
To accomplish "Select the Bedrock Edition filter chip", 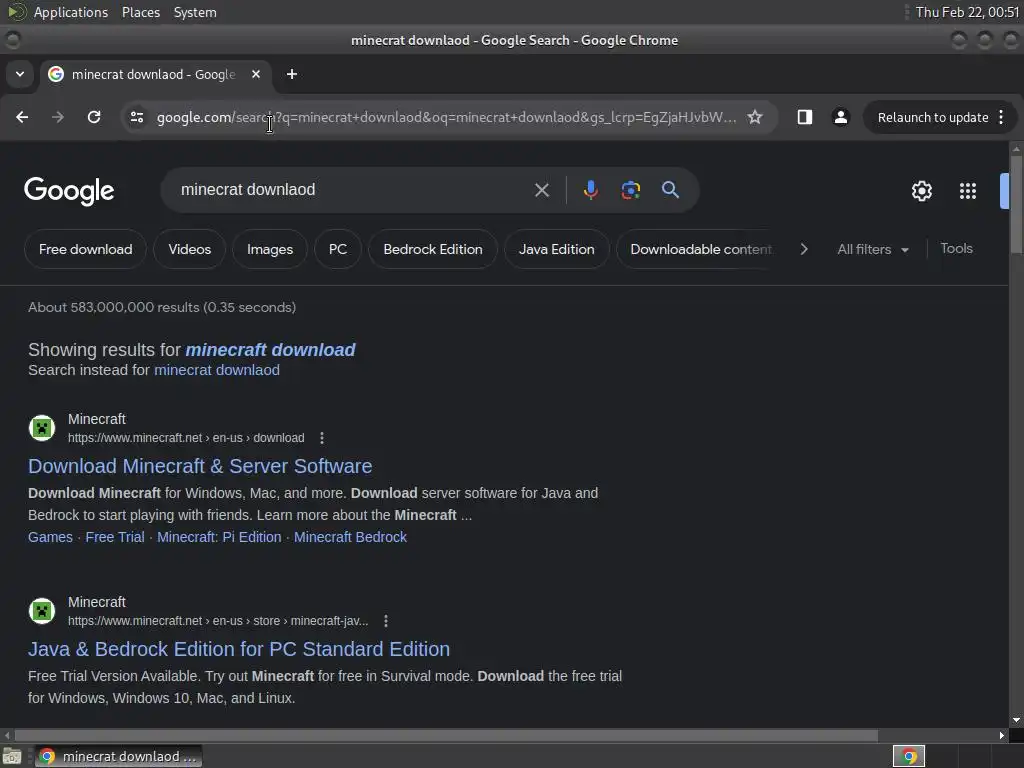I will (x=433, y=249).
